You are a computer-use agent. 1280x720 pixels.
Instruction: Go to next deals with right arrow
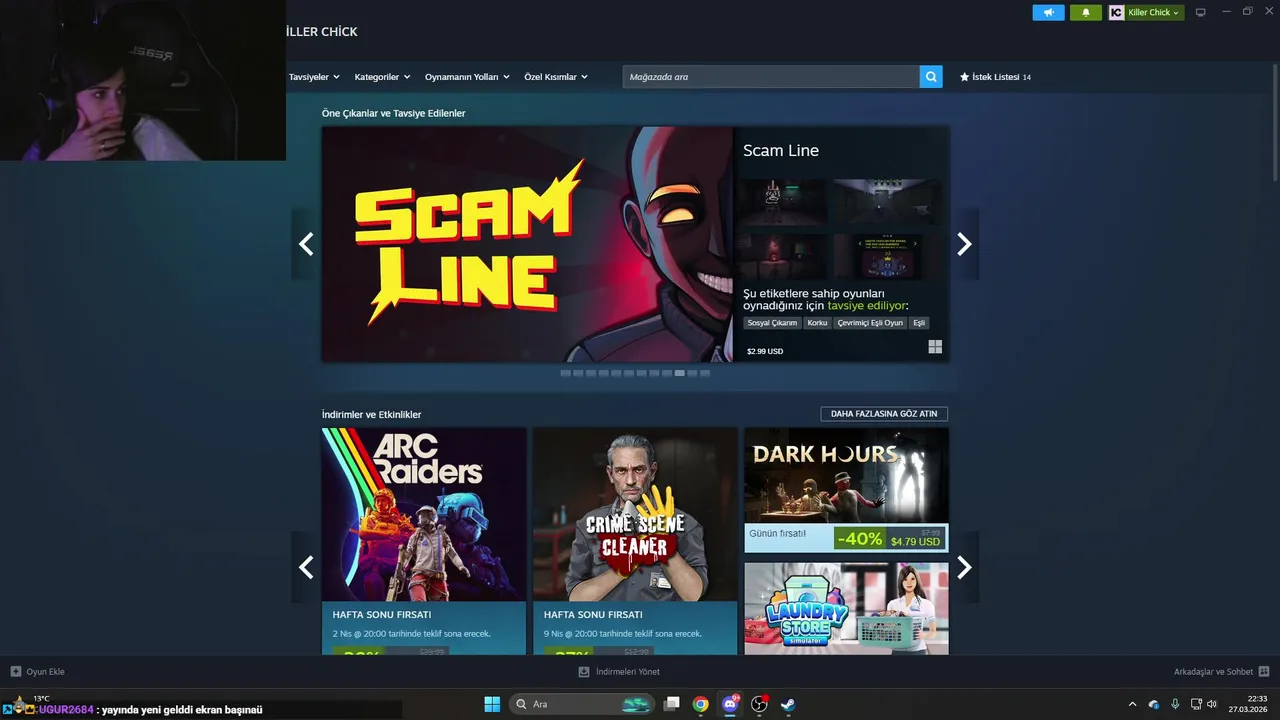click(964, 567)
